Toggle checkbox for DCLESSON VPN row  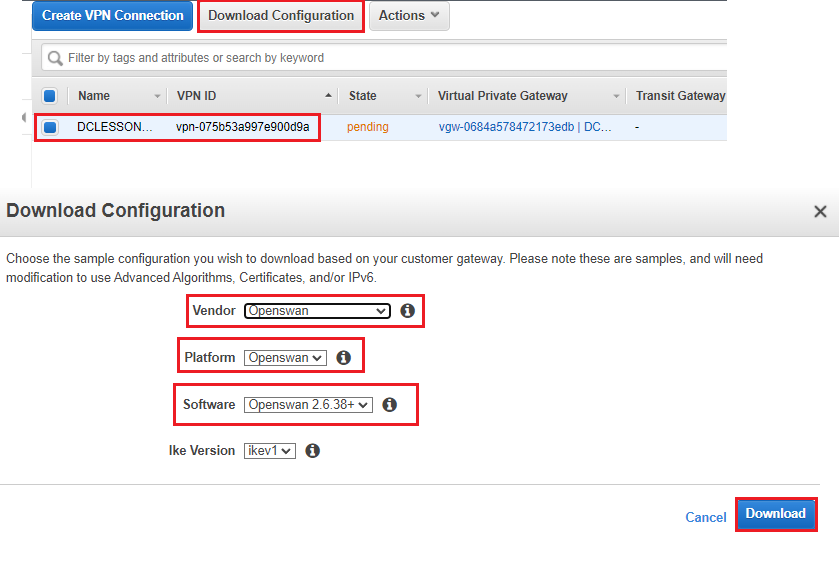pyautogui.click(x=50, y=127)
